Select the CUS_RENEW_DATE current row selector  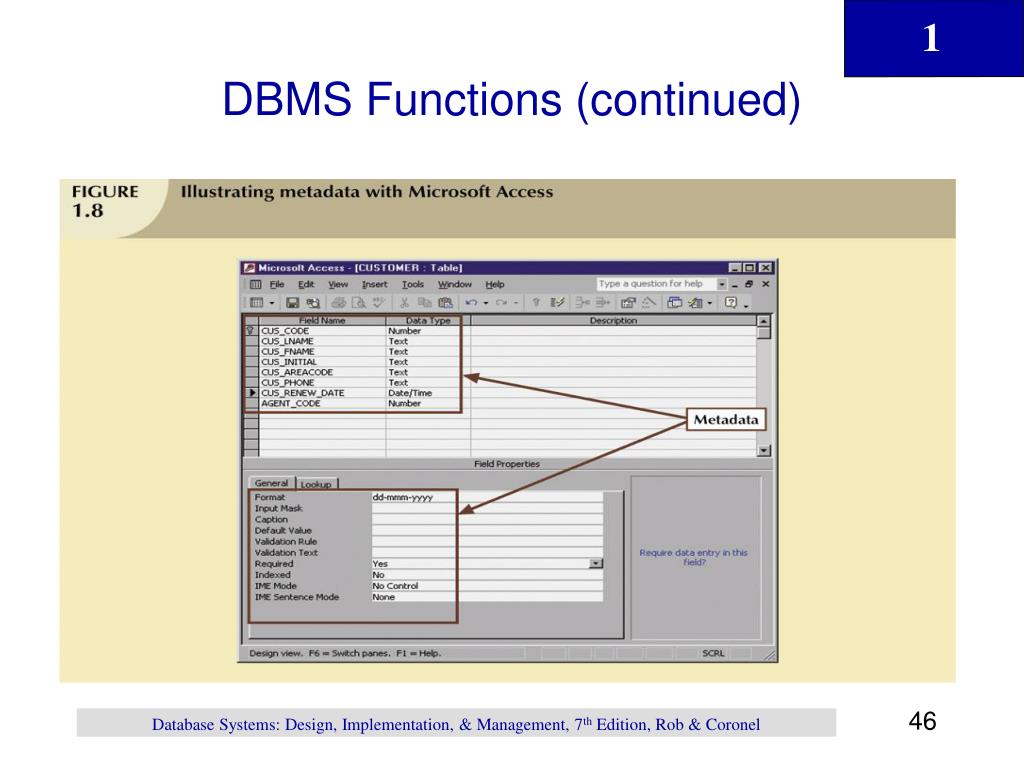pos(251,393)
